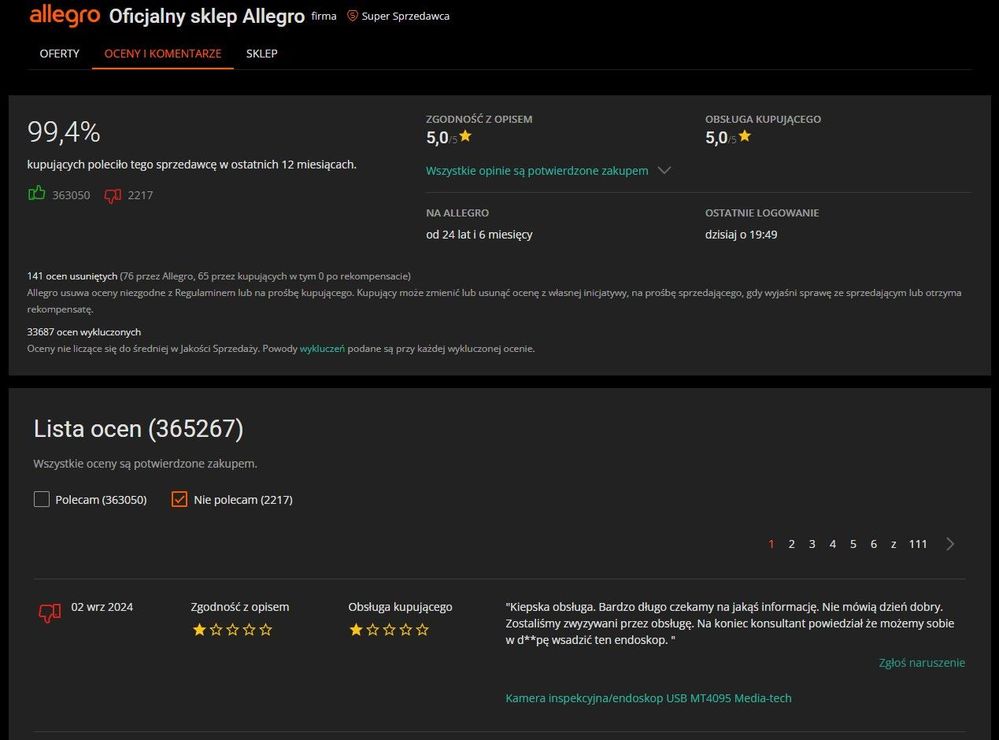Go to ratings page 4
The image size is (999, 740).
point(832,544)
